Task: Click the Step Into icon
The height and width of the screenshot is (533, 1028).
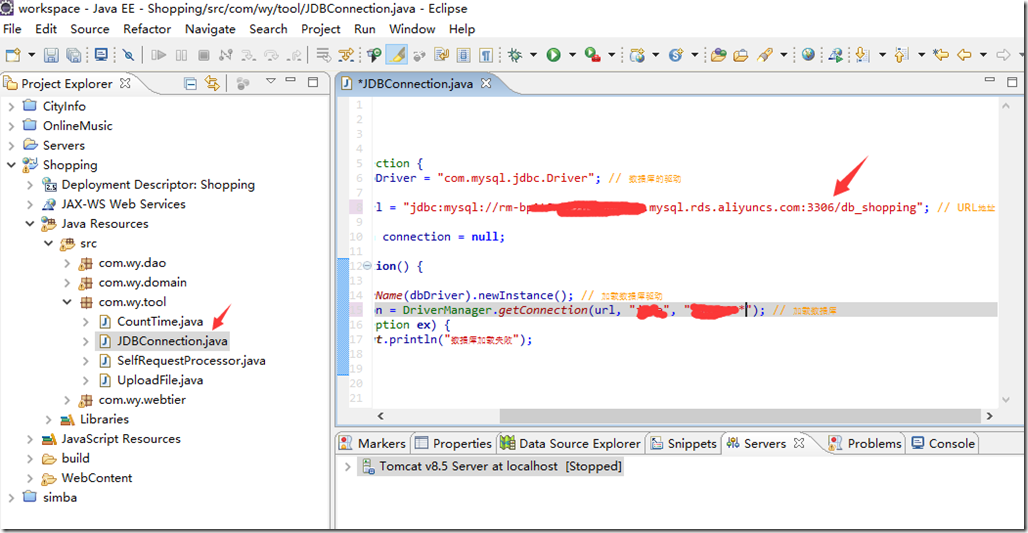Action: click(x=248, y=55)
